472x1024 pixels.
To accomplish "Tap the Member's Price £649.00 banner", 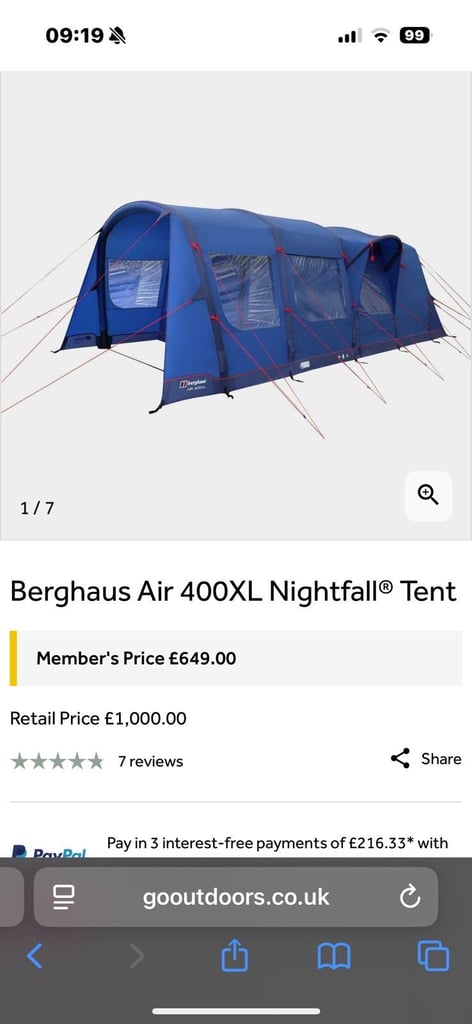I will pos(236,658).
